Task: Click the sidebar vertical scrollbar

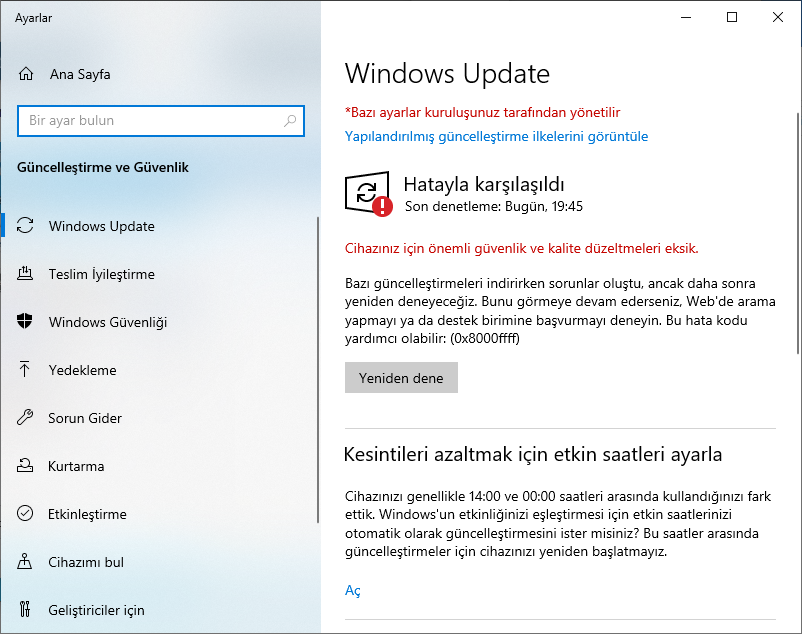Action: [318, 370]
